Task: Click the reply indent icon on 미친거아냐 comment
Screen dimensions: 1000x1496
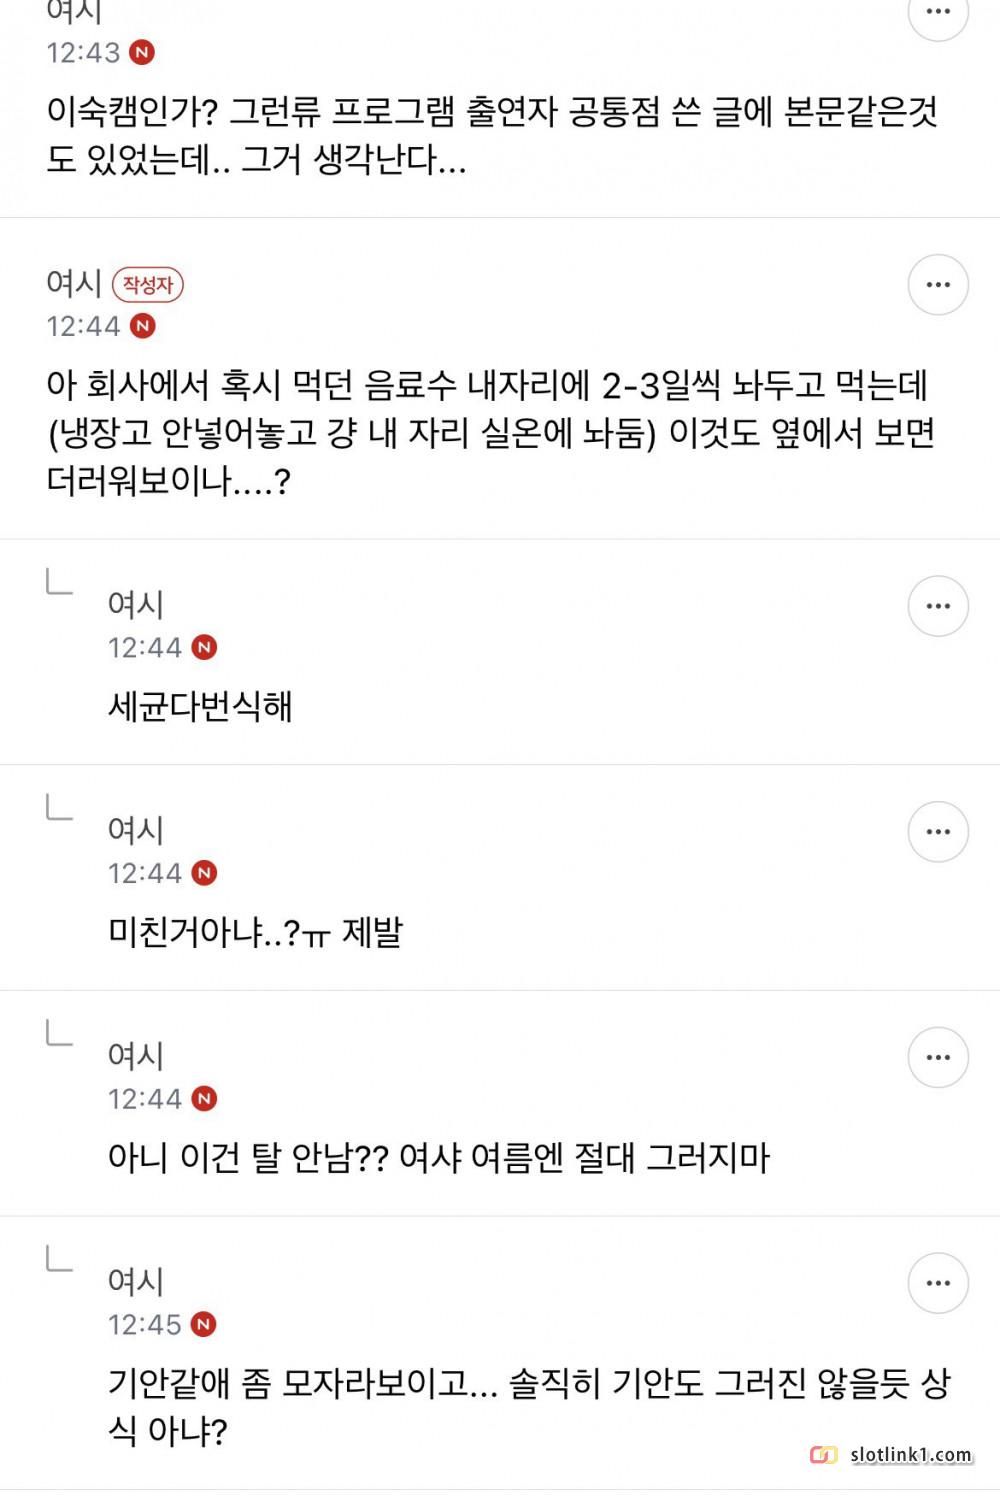Action: 60,808
